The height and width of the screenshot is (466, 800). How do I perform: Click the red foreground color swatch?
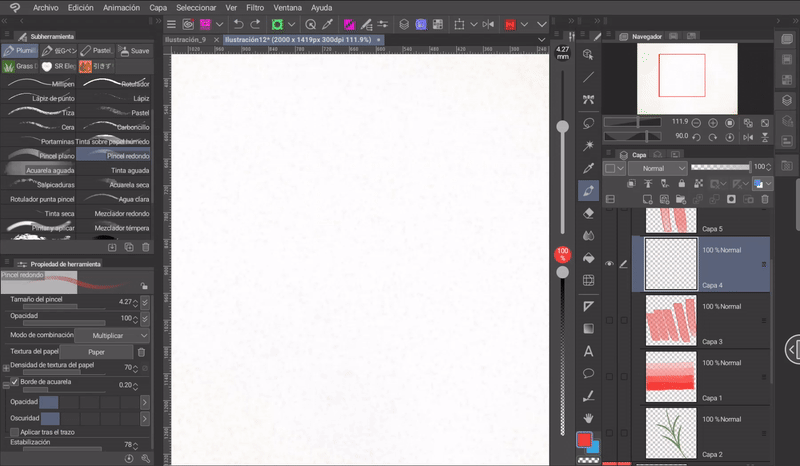point(584,439)
